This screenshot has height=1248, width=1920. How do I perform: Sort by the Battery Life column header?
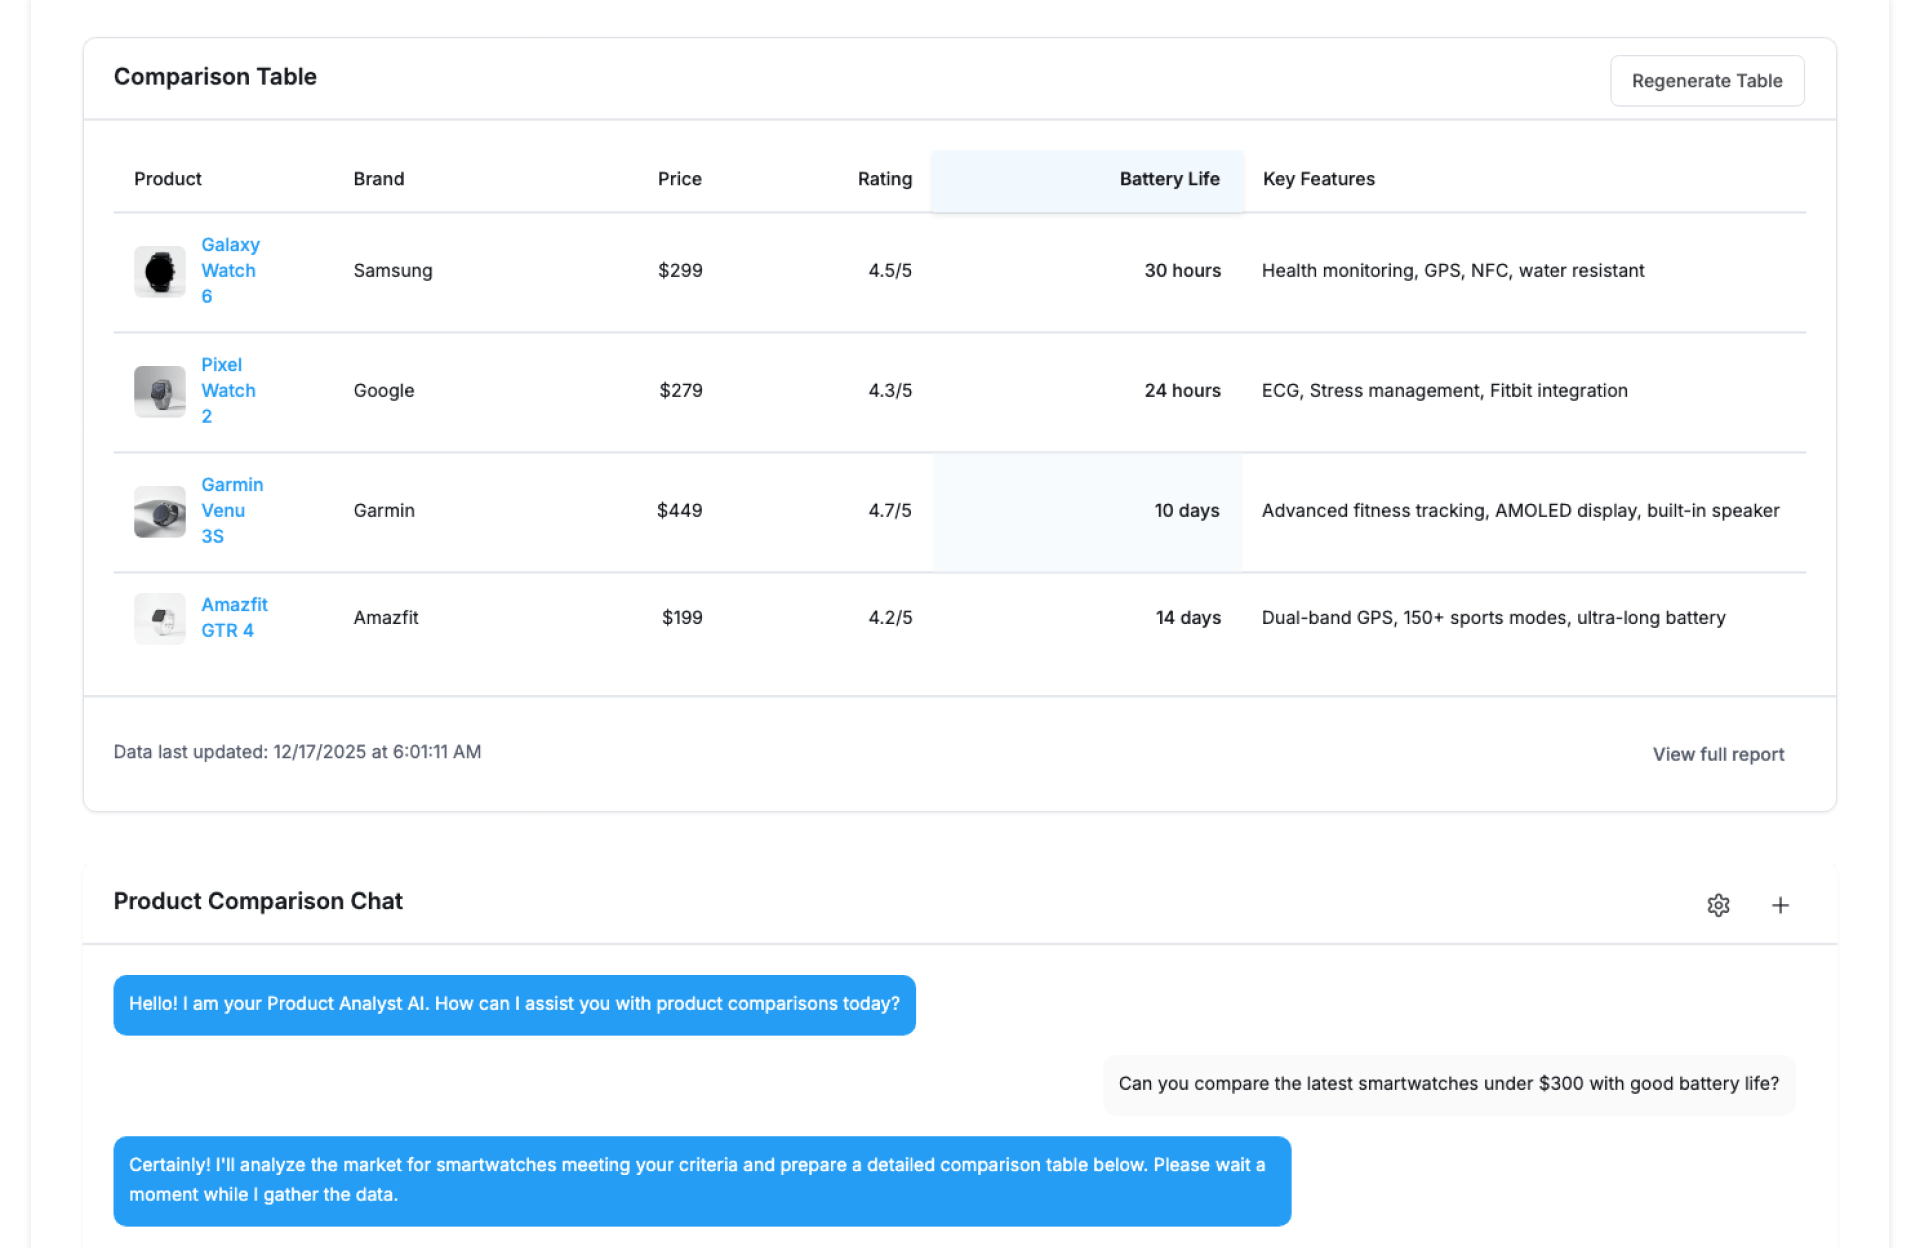(1168, 179)
